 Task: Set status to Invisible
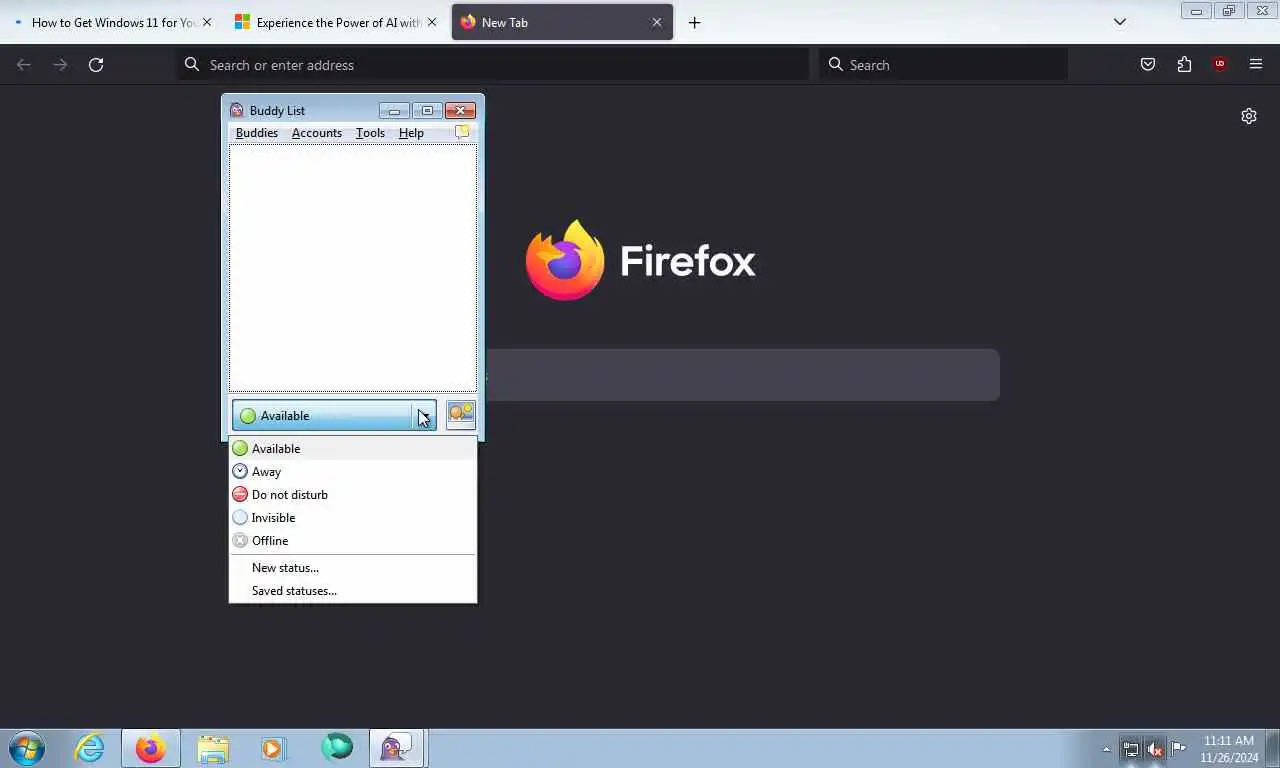(x=353, y=518)
